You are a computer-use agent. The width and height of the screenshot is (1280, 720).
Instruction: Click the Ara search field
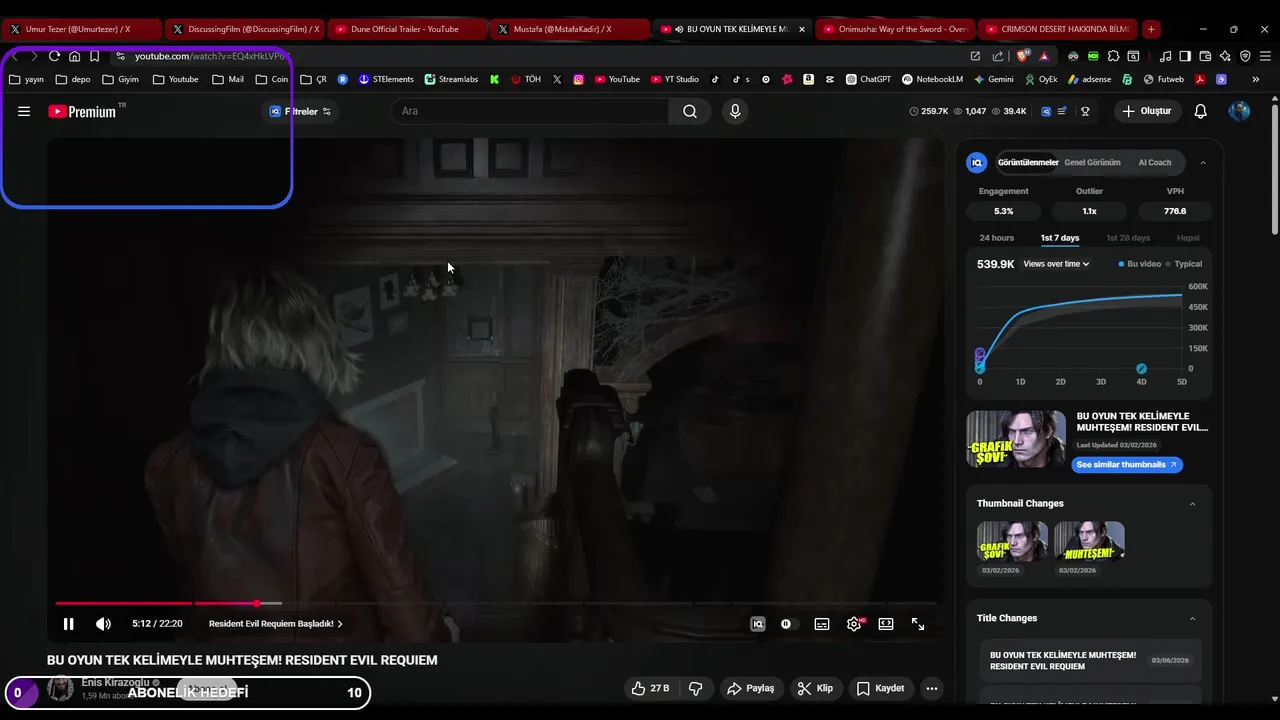pyautogui.click(x=531, y=111)
